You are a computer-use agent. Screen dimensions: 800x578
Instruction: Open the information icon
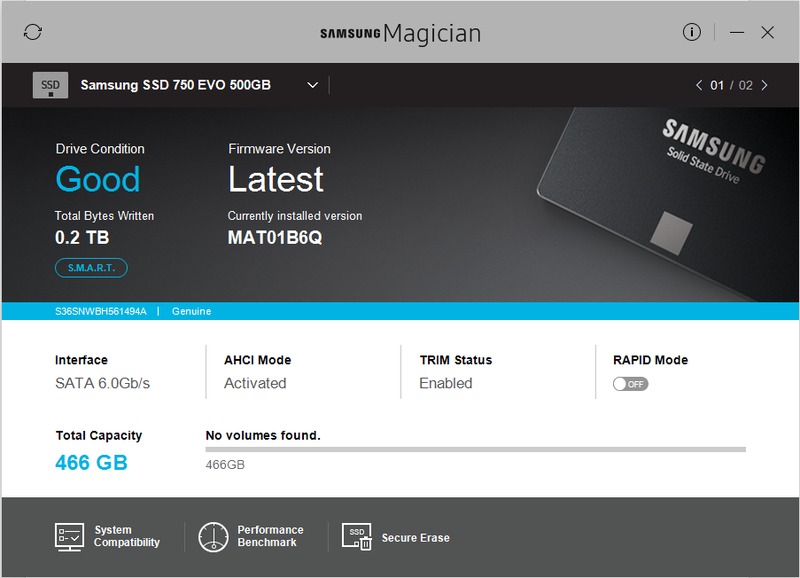click(x=692, y=32)
